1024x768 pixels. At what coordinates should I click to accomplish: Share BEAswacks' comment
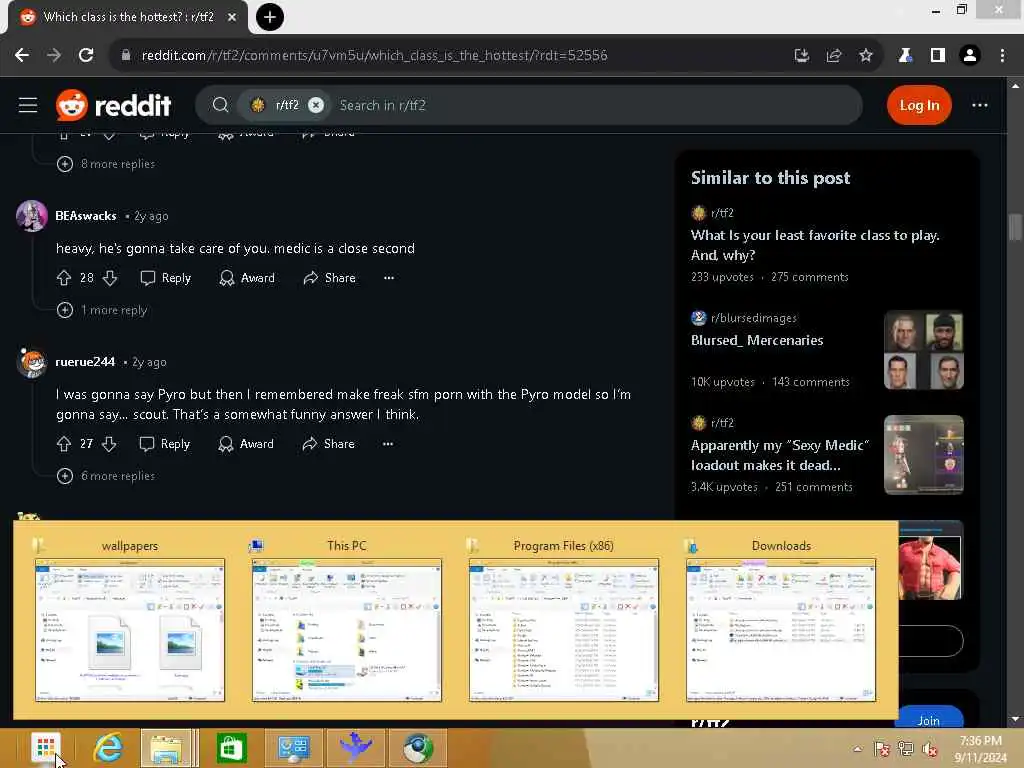click(329, 278)
